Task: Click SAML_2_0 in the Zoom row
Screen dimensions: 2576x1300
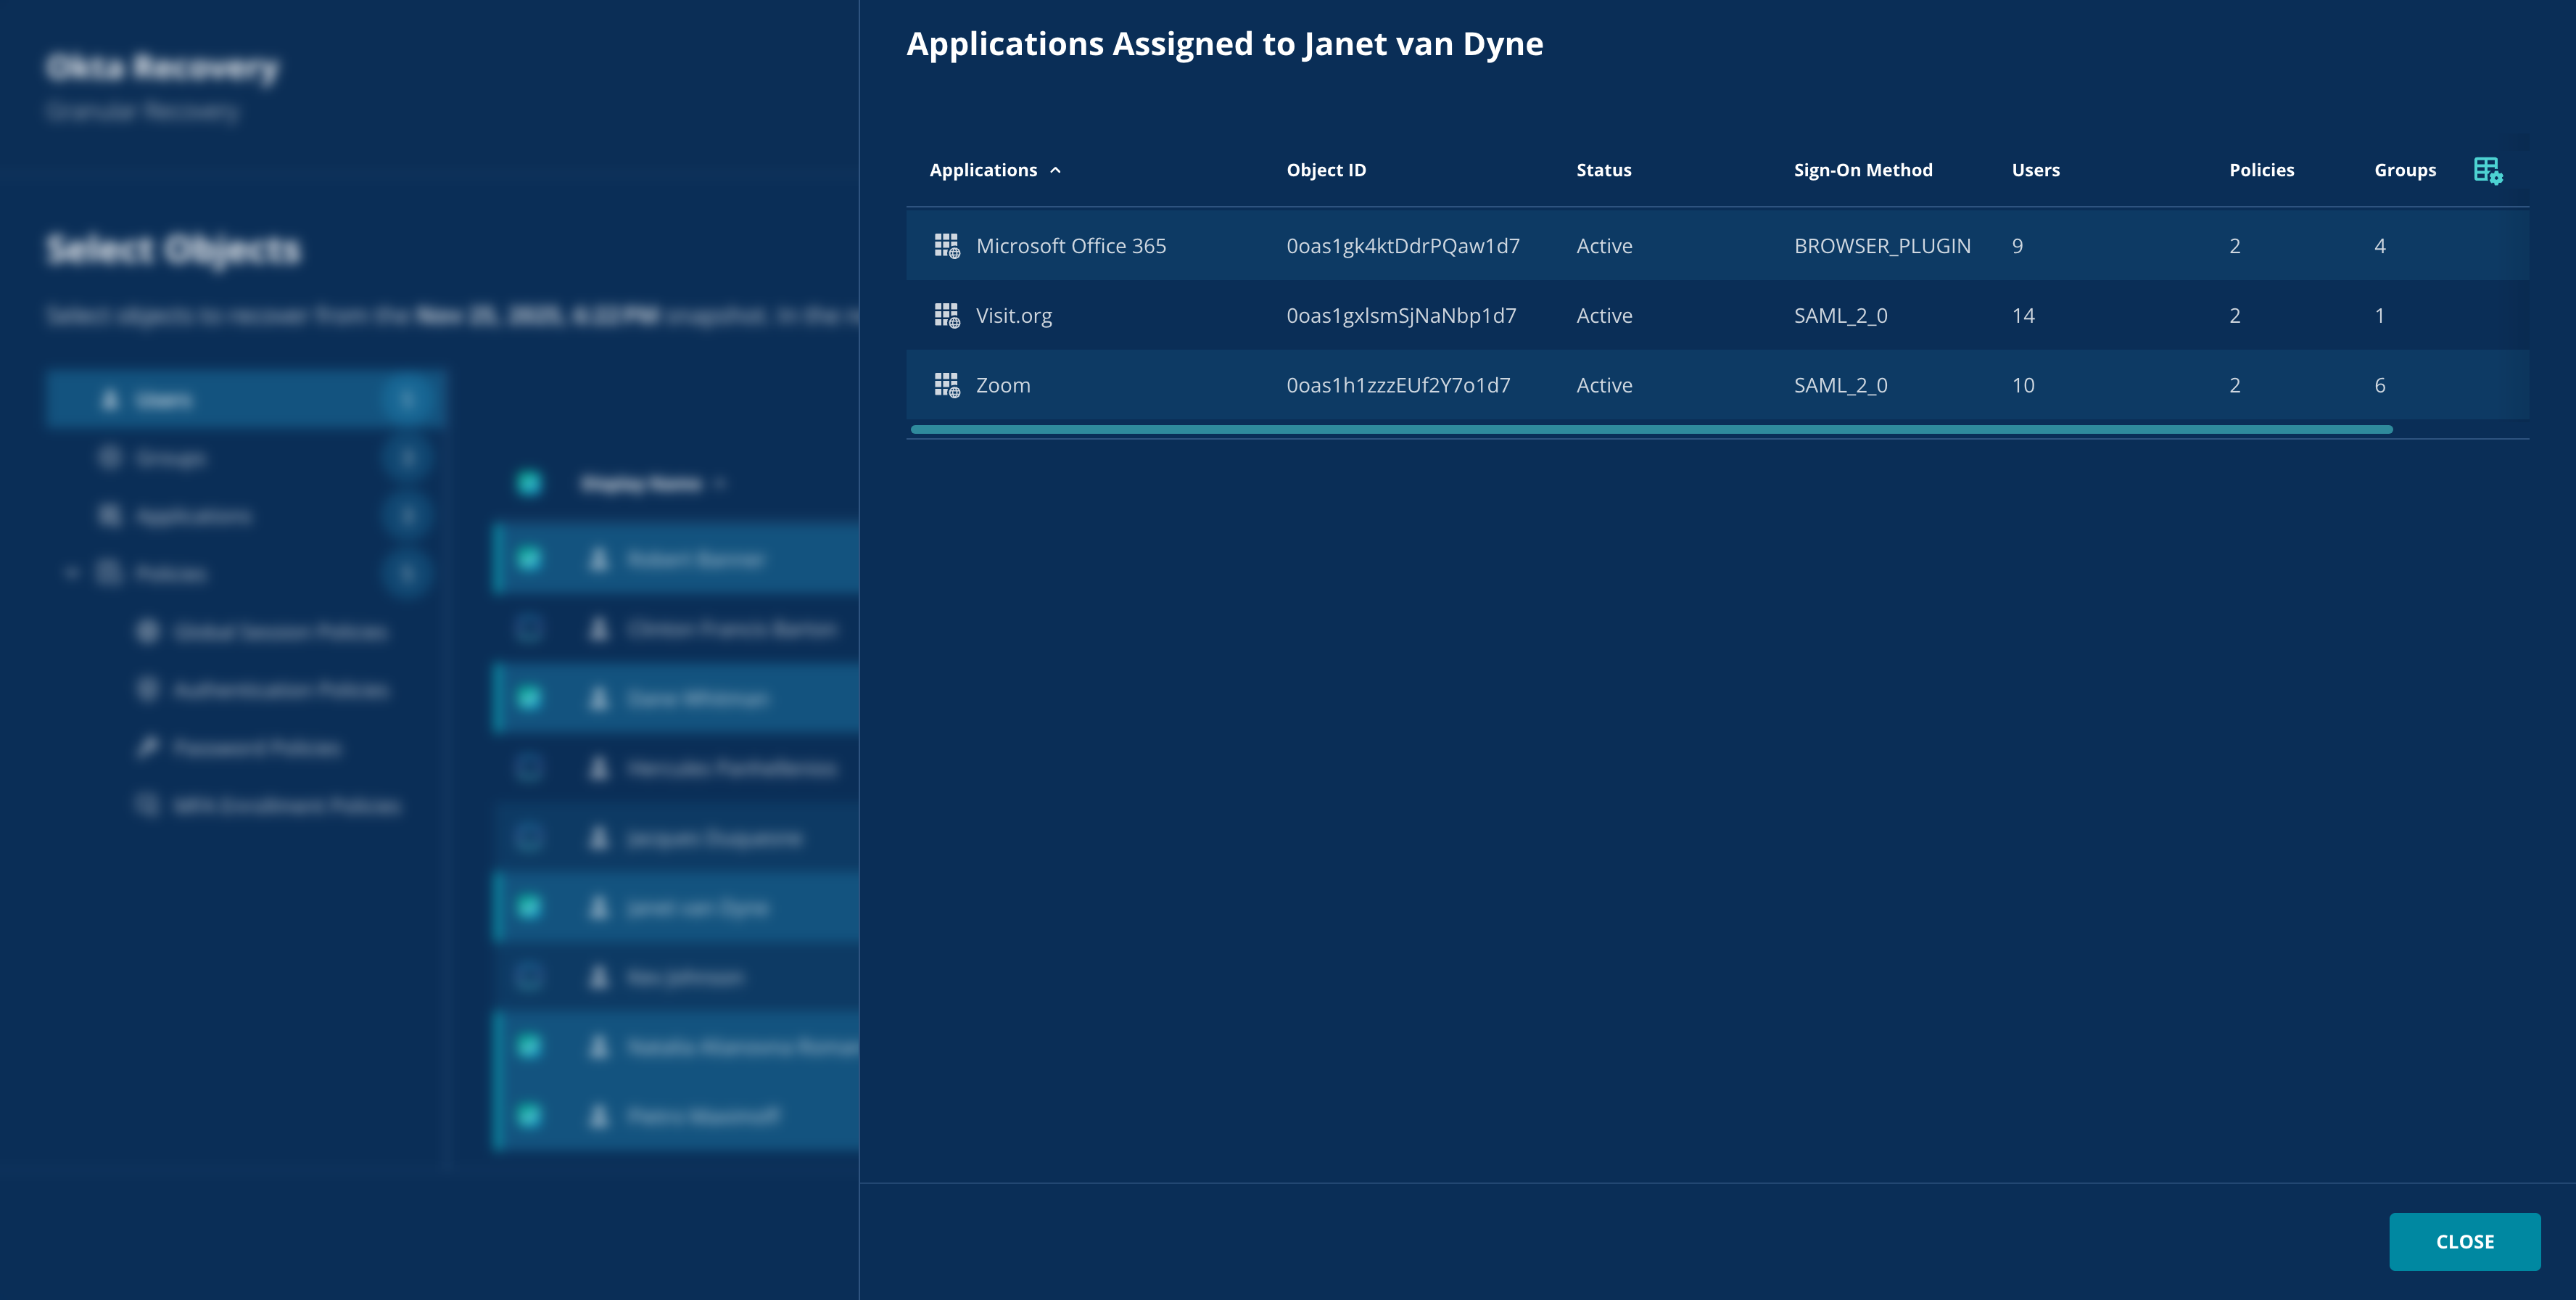Action: tap(1840, 385)
